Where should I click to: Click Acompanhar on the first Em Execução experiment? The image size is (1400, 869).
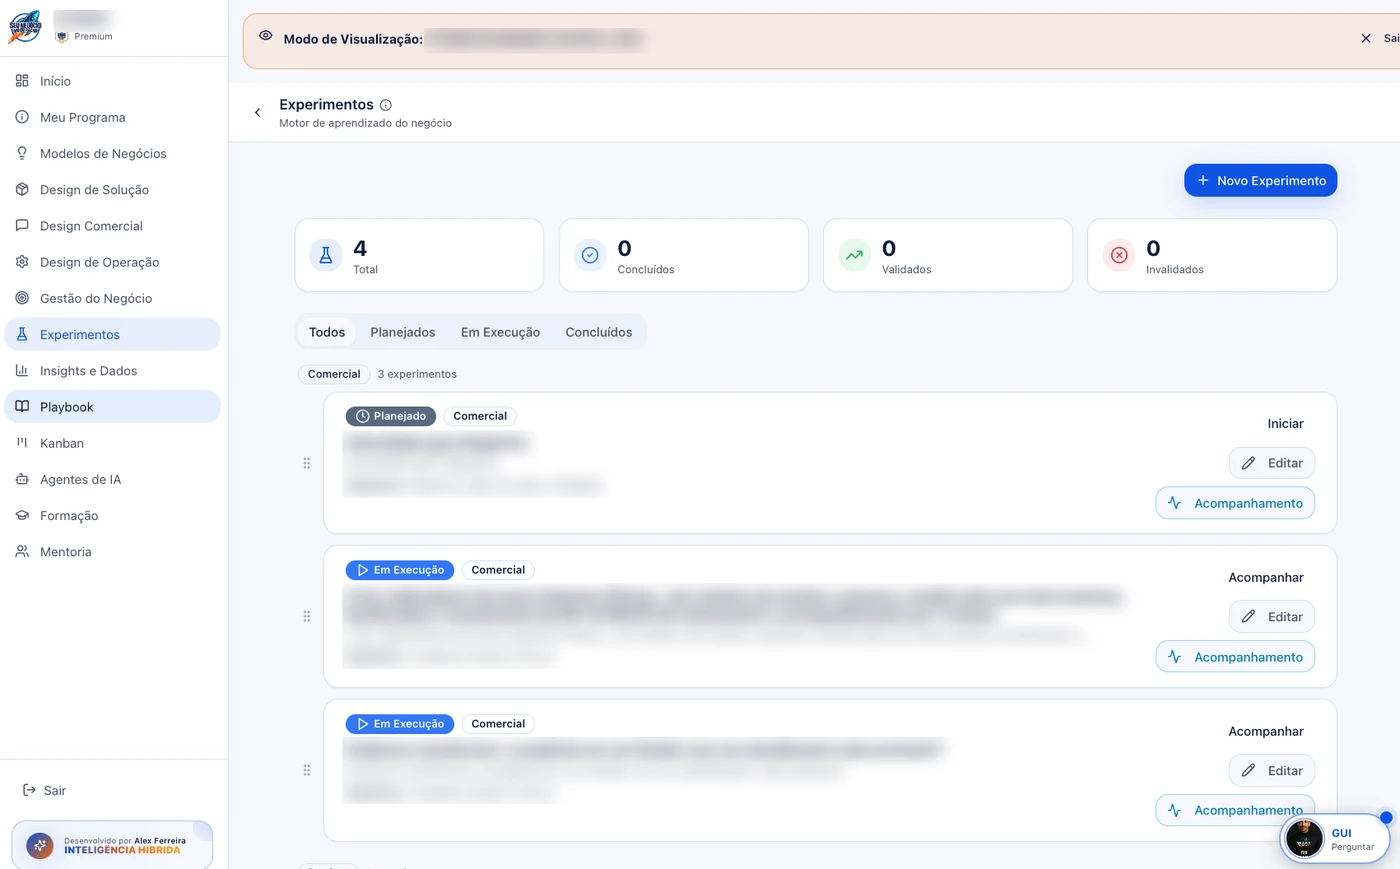pyautogui.click(x=1266, y=578)
